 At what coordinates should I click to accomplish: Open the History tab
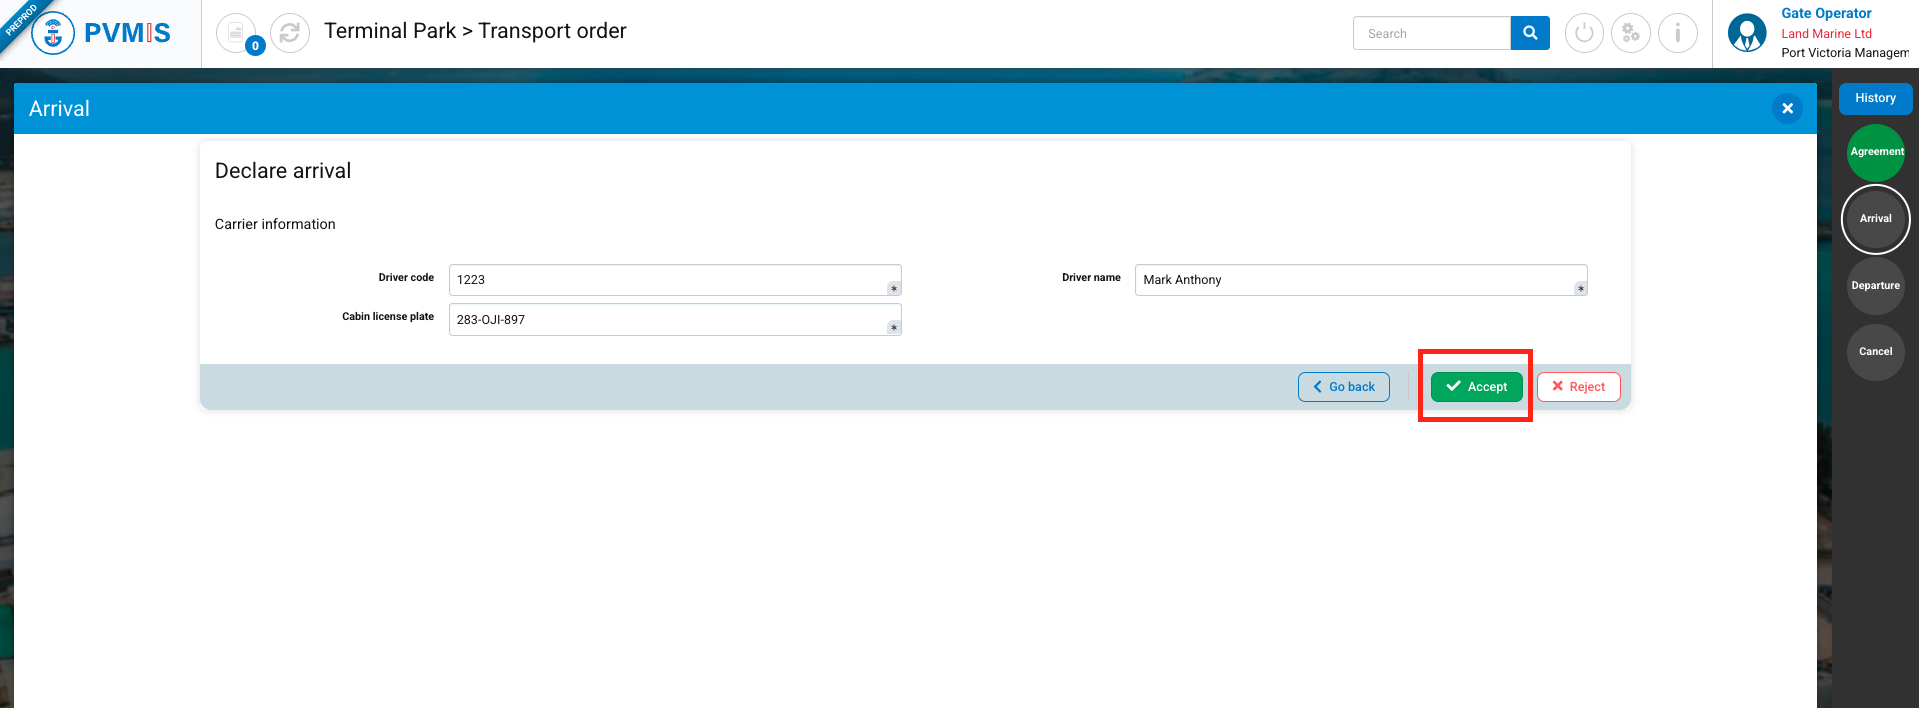pos(1875,98)
